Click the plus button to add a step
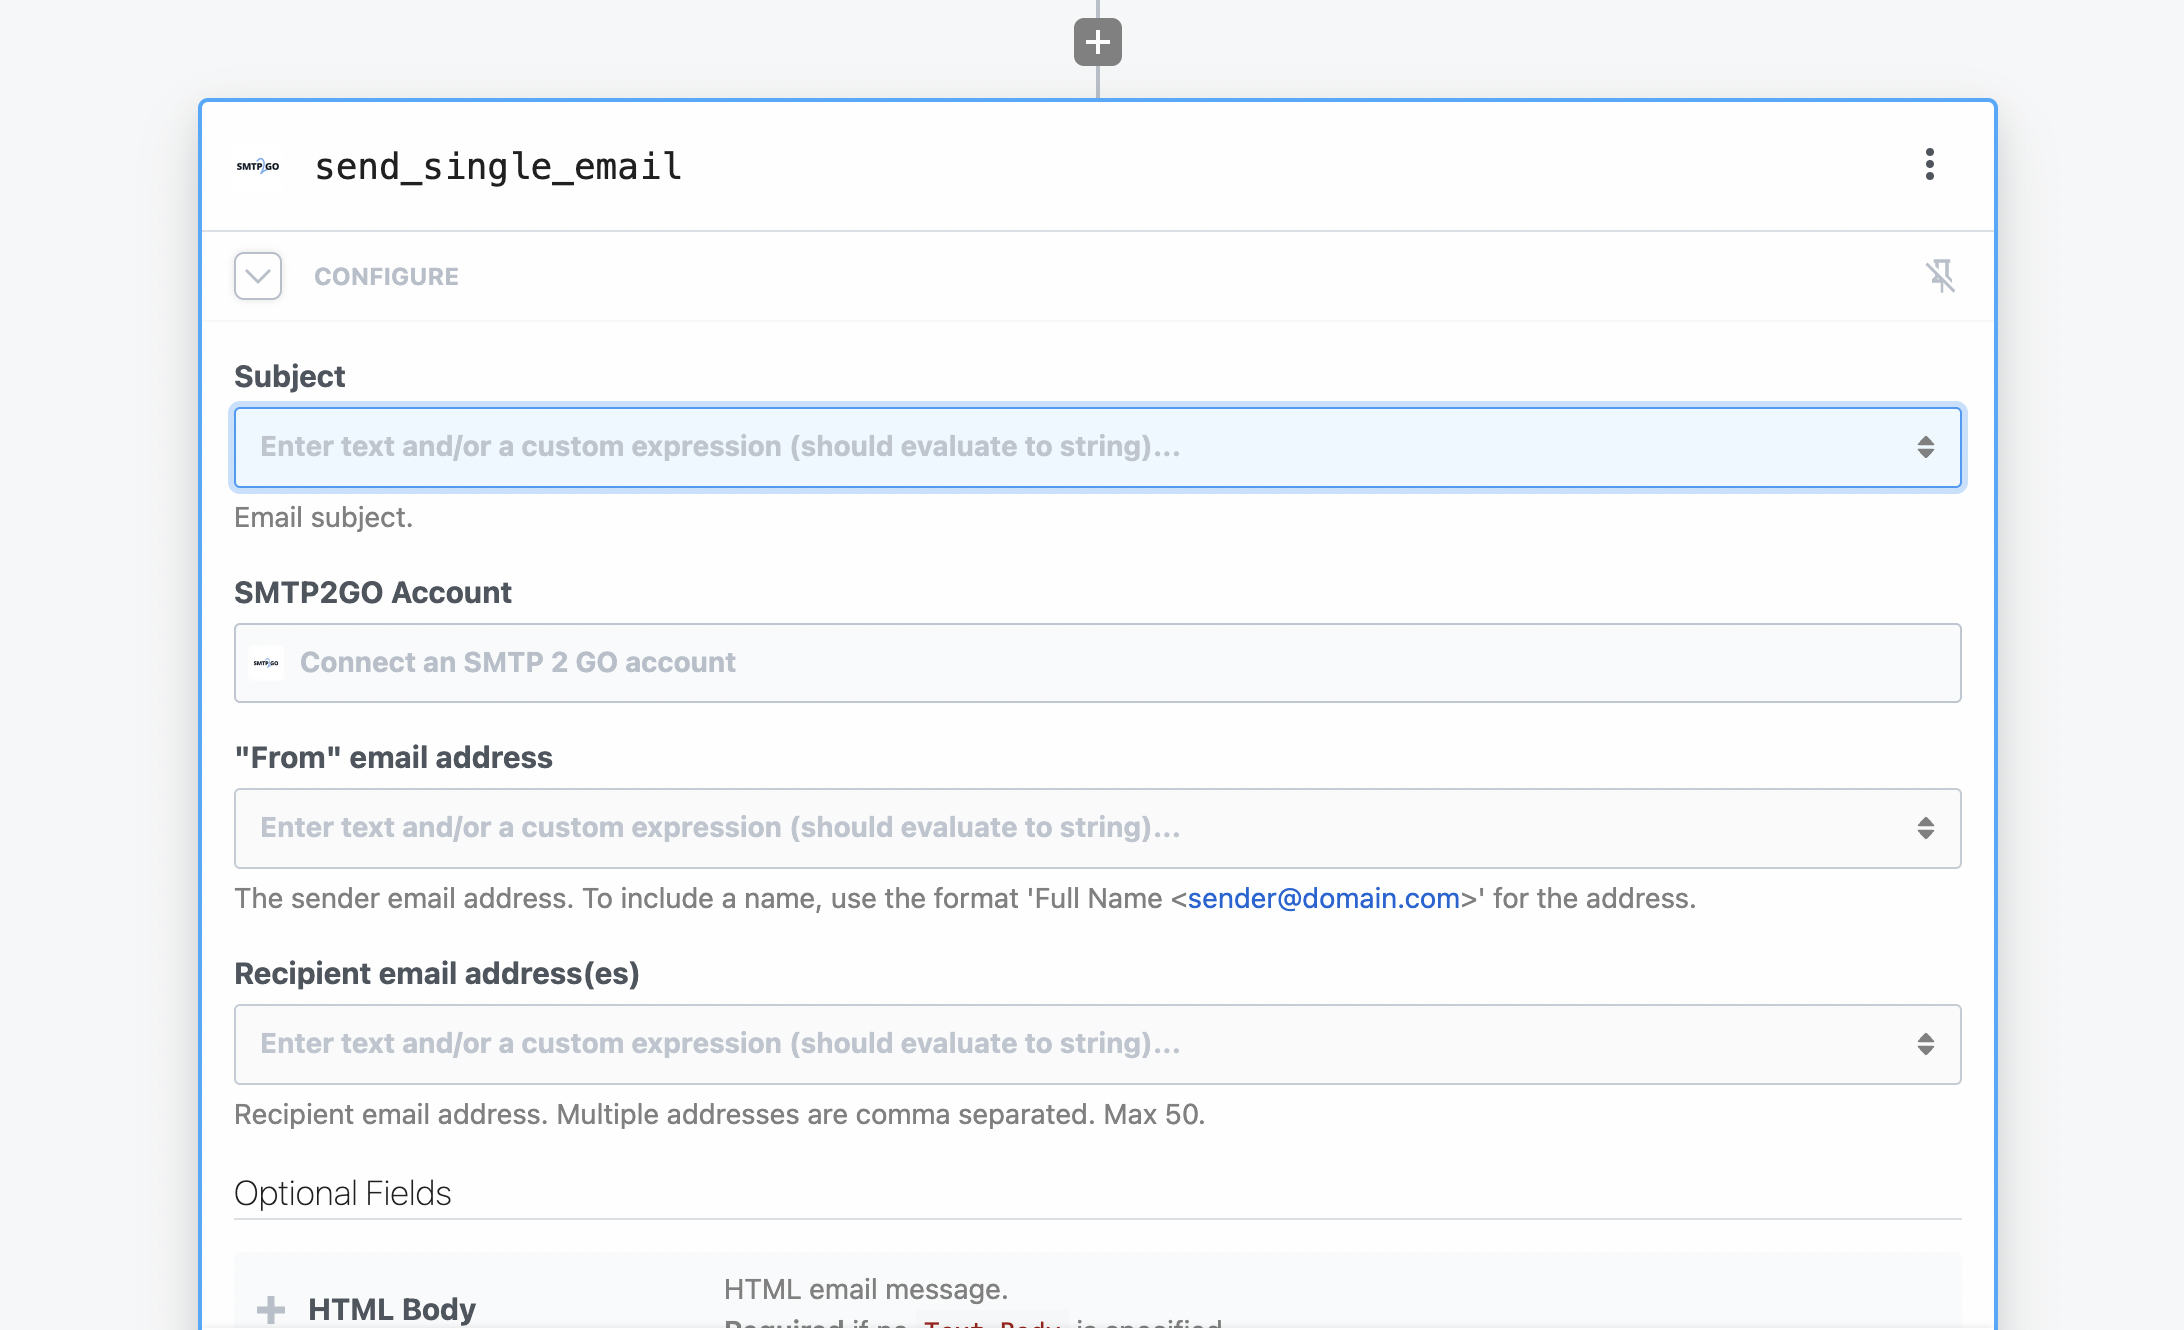This screenshot has height=1330, width=2184. 1097,42
